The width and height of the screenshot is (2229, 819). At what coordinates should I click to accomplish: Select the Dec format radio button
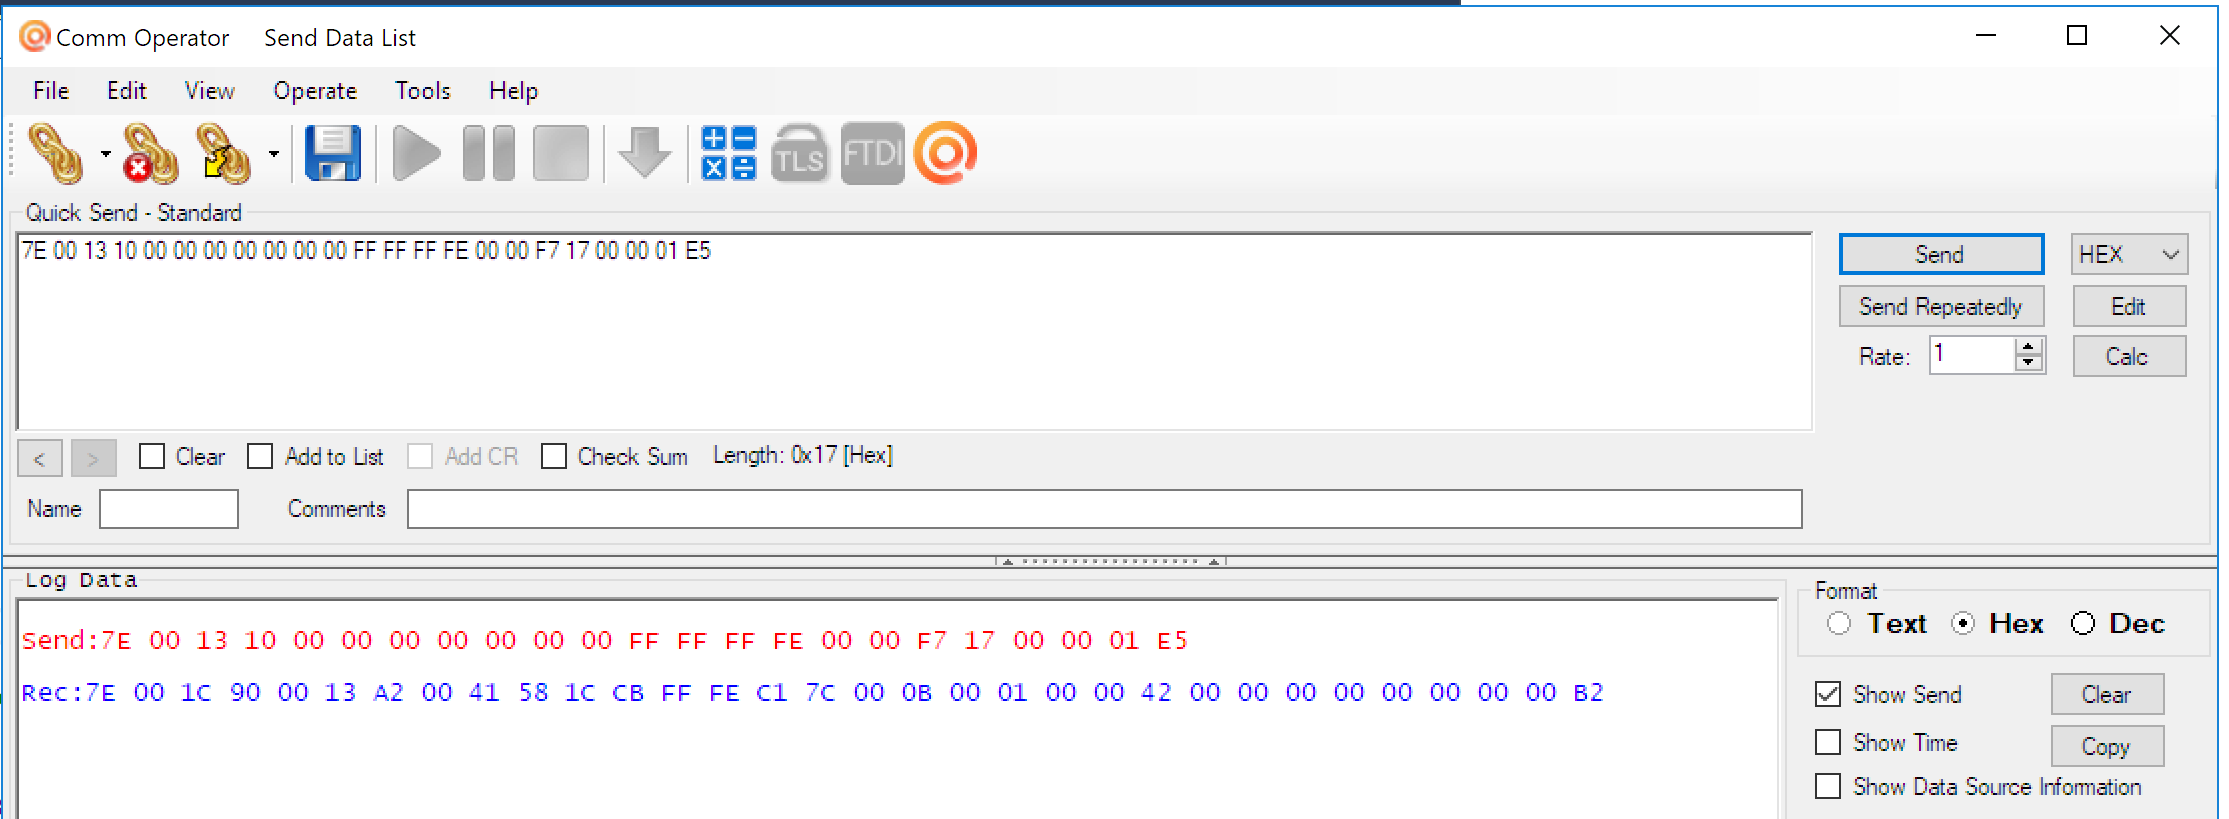[2083, 623]
